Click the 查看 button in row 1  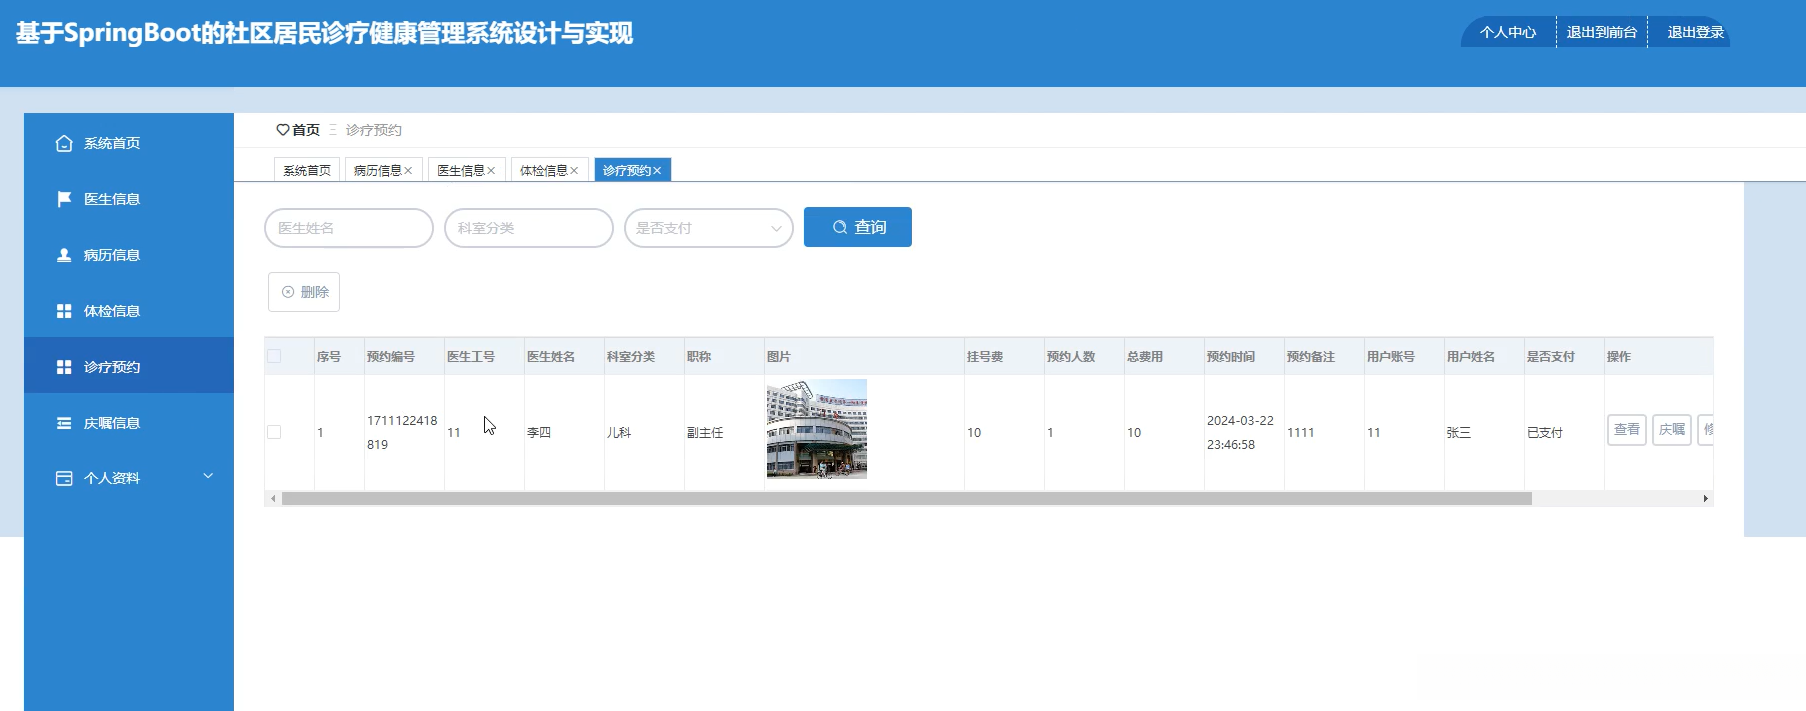(x=1627, y=430)
